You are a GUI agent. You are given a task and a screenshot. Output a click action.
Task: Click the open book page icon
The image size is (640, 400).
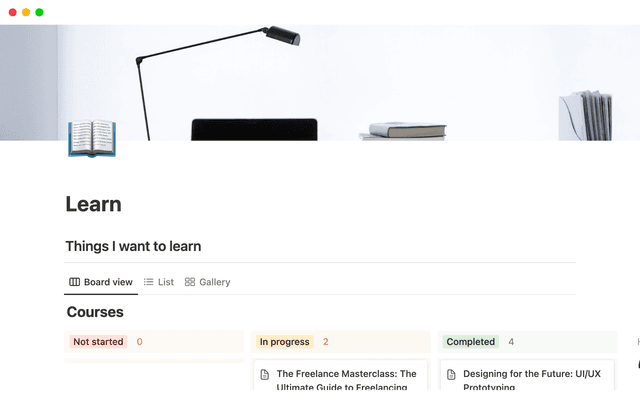91,139
